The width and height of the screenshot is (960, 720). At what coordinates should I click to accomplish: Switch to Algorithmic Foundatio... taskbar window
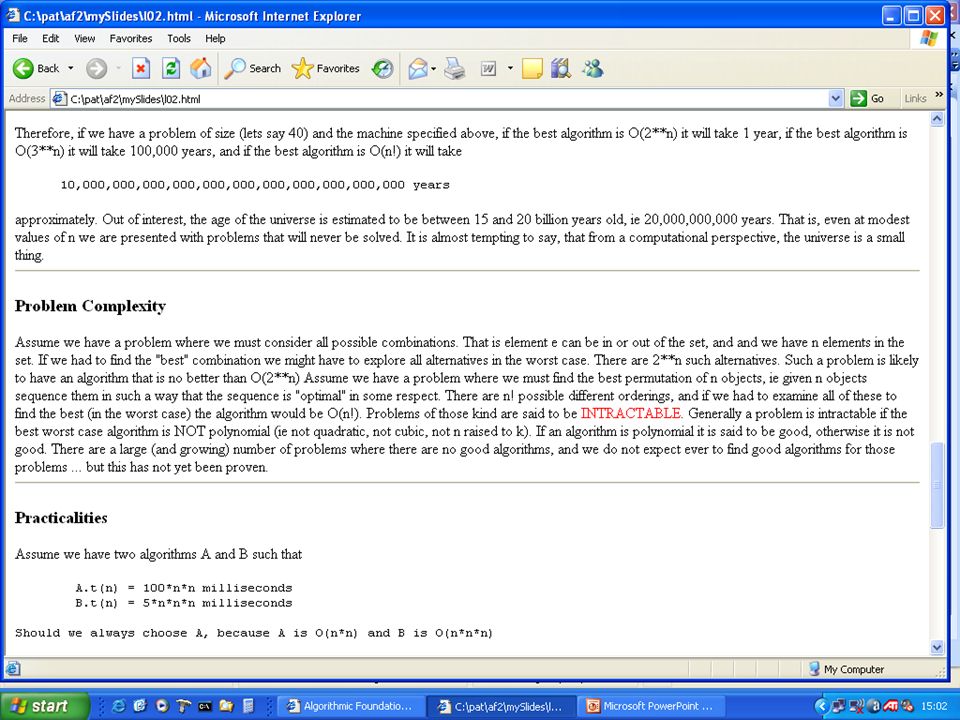pyautogui.click(x=350, y=706)
